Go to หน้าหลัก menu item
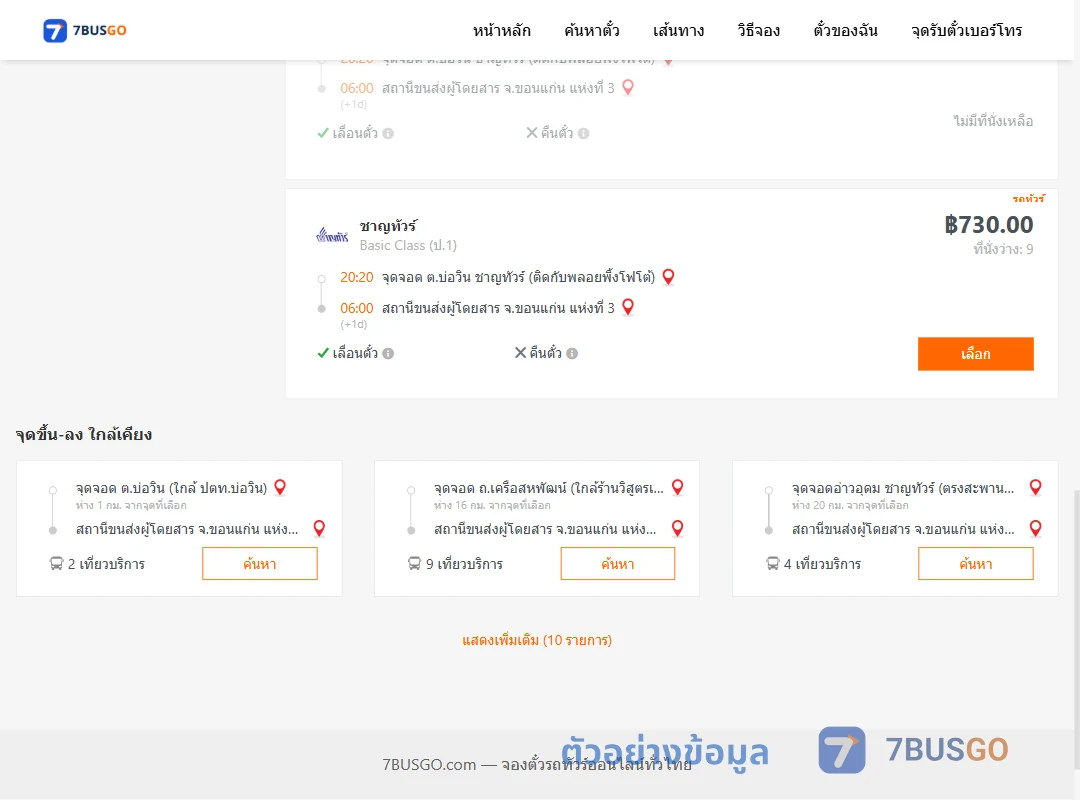 [x=501, y=30]
